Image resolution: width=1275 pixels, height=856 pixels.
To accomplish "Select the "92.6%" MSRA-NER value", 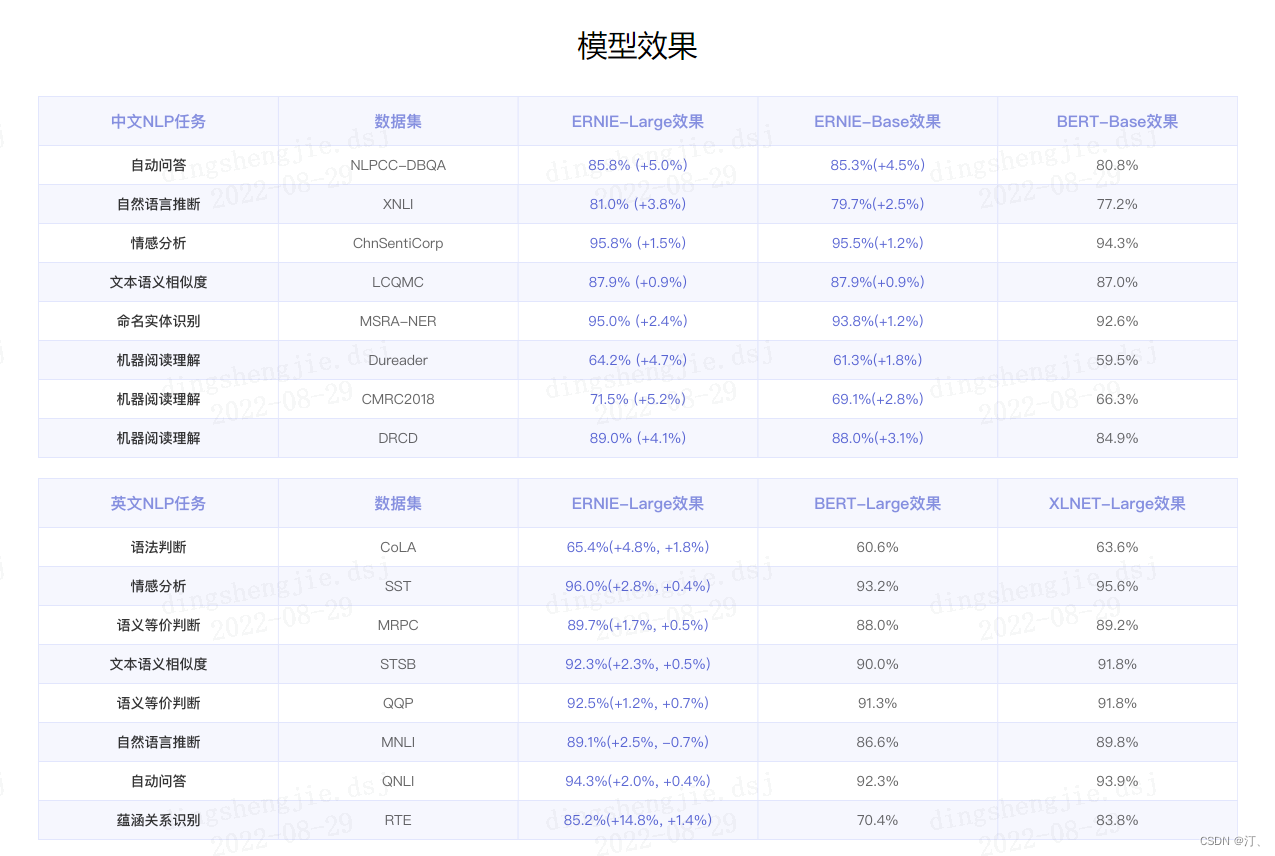I will [x=1117, y=321].
